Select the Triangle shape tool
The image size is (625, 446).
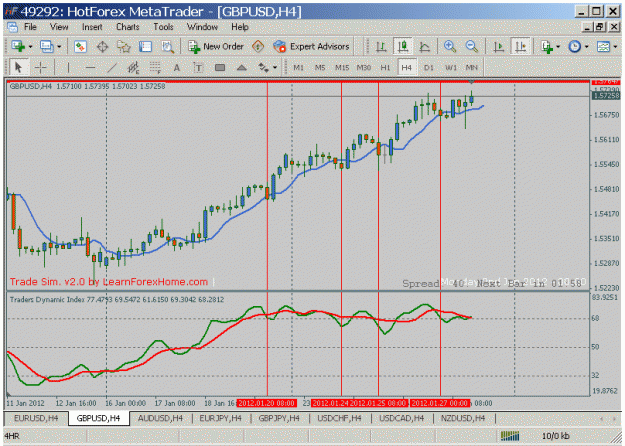click(242, 68)
